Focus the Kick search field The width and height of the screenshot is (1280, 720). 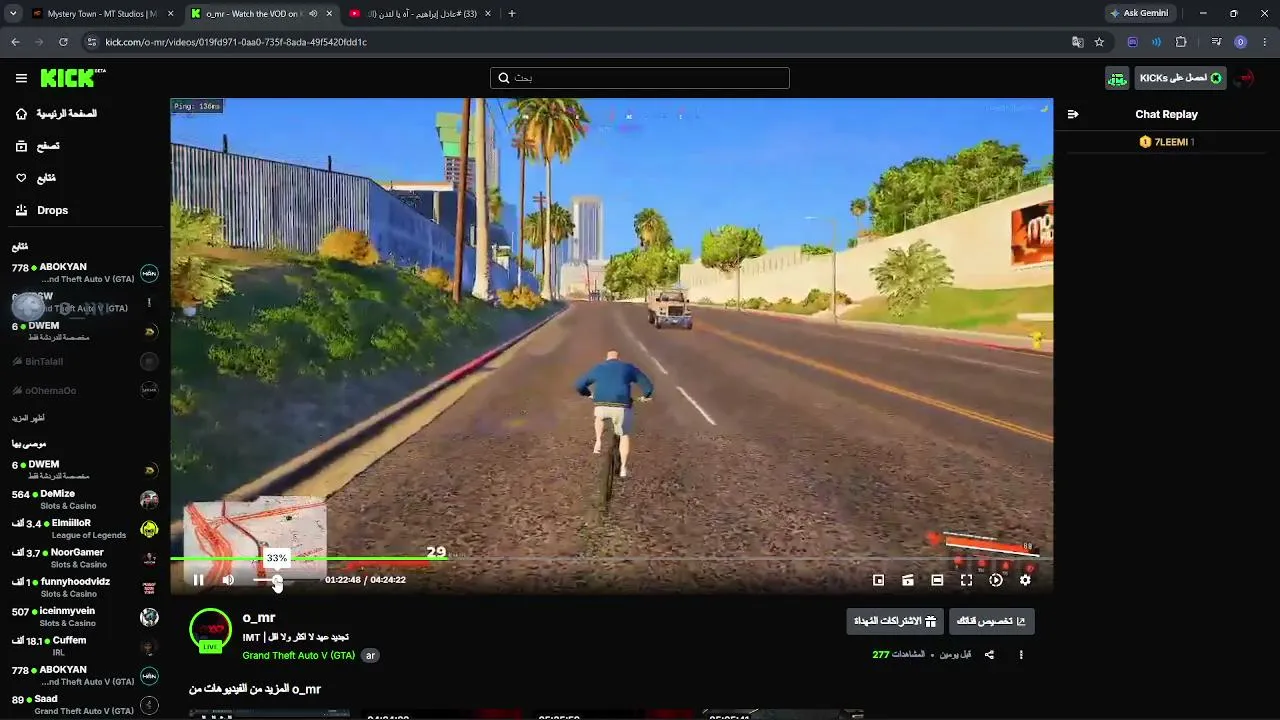click(x=640, y=78)
